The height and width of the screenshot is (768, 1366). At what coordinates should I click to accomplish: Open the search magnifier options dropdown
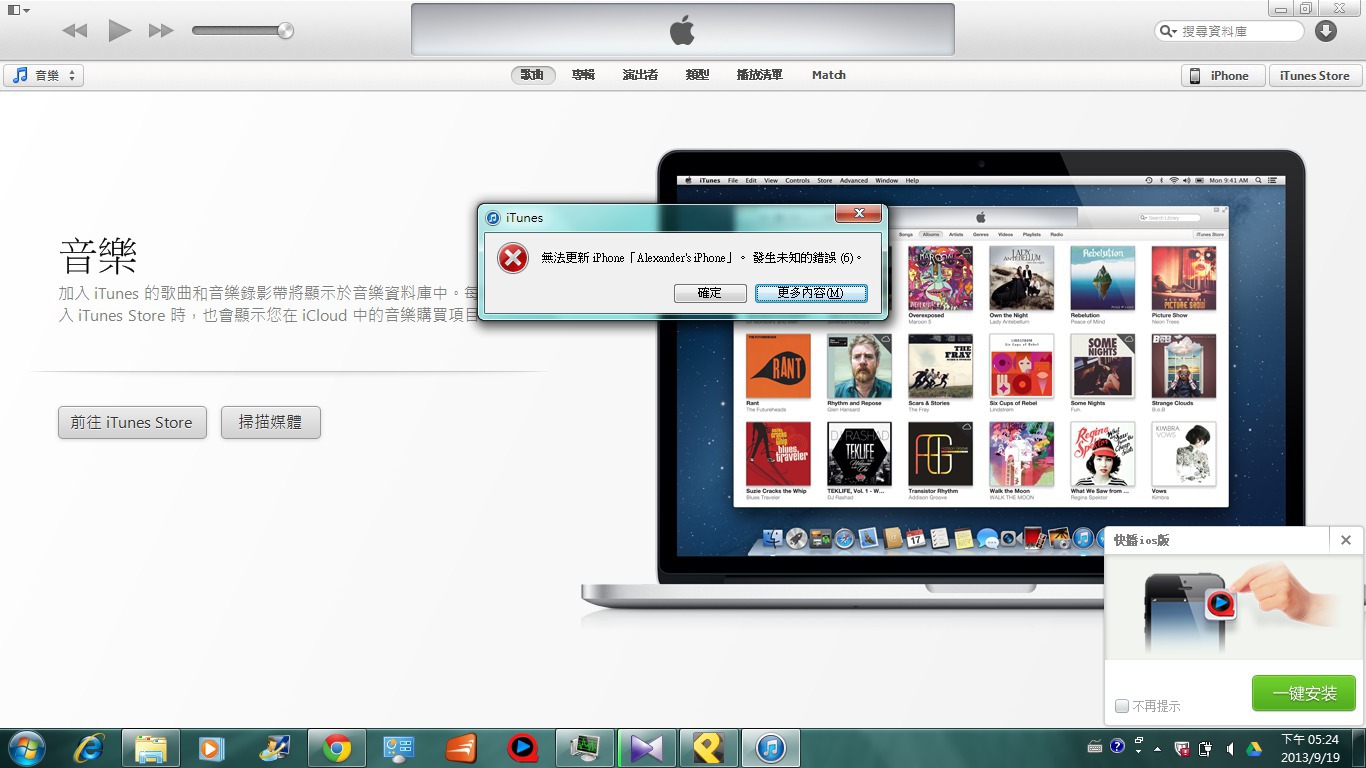click(x=1168, y=31)
